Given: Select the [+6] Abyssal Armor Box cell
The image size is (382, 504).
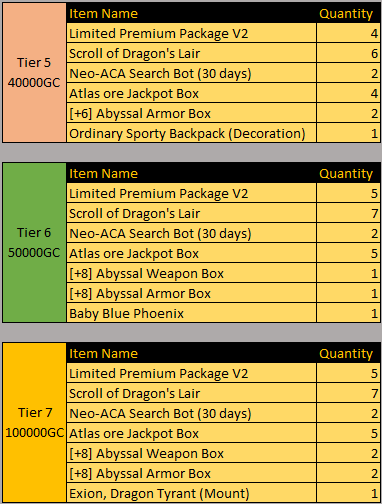Looking at the screenshot, I should [191, 113].
